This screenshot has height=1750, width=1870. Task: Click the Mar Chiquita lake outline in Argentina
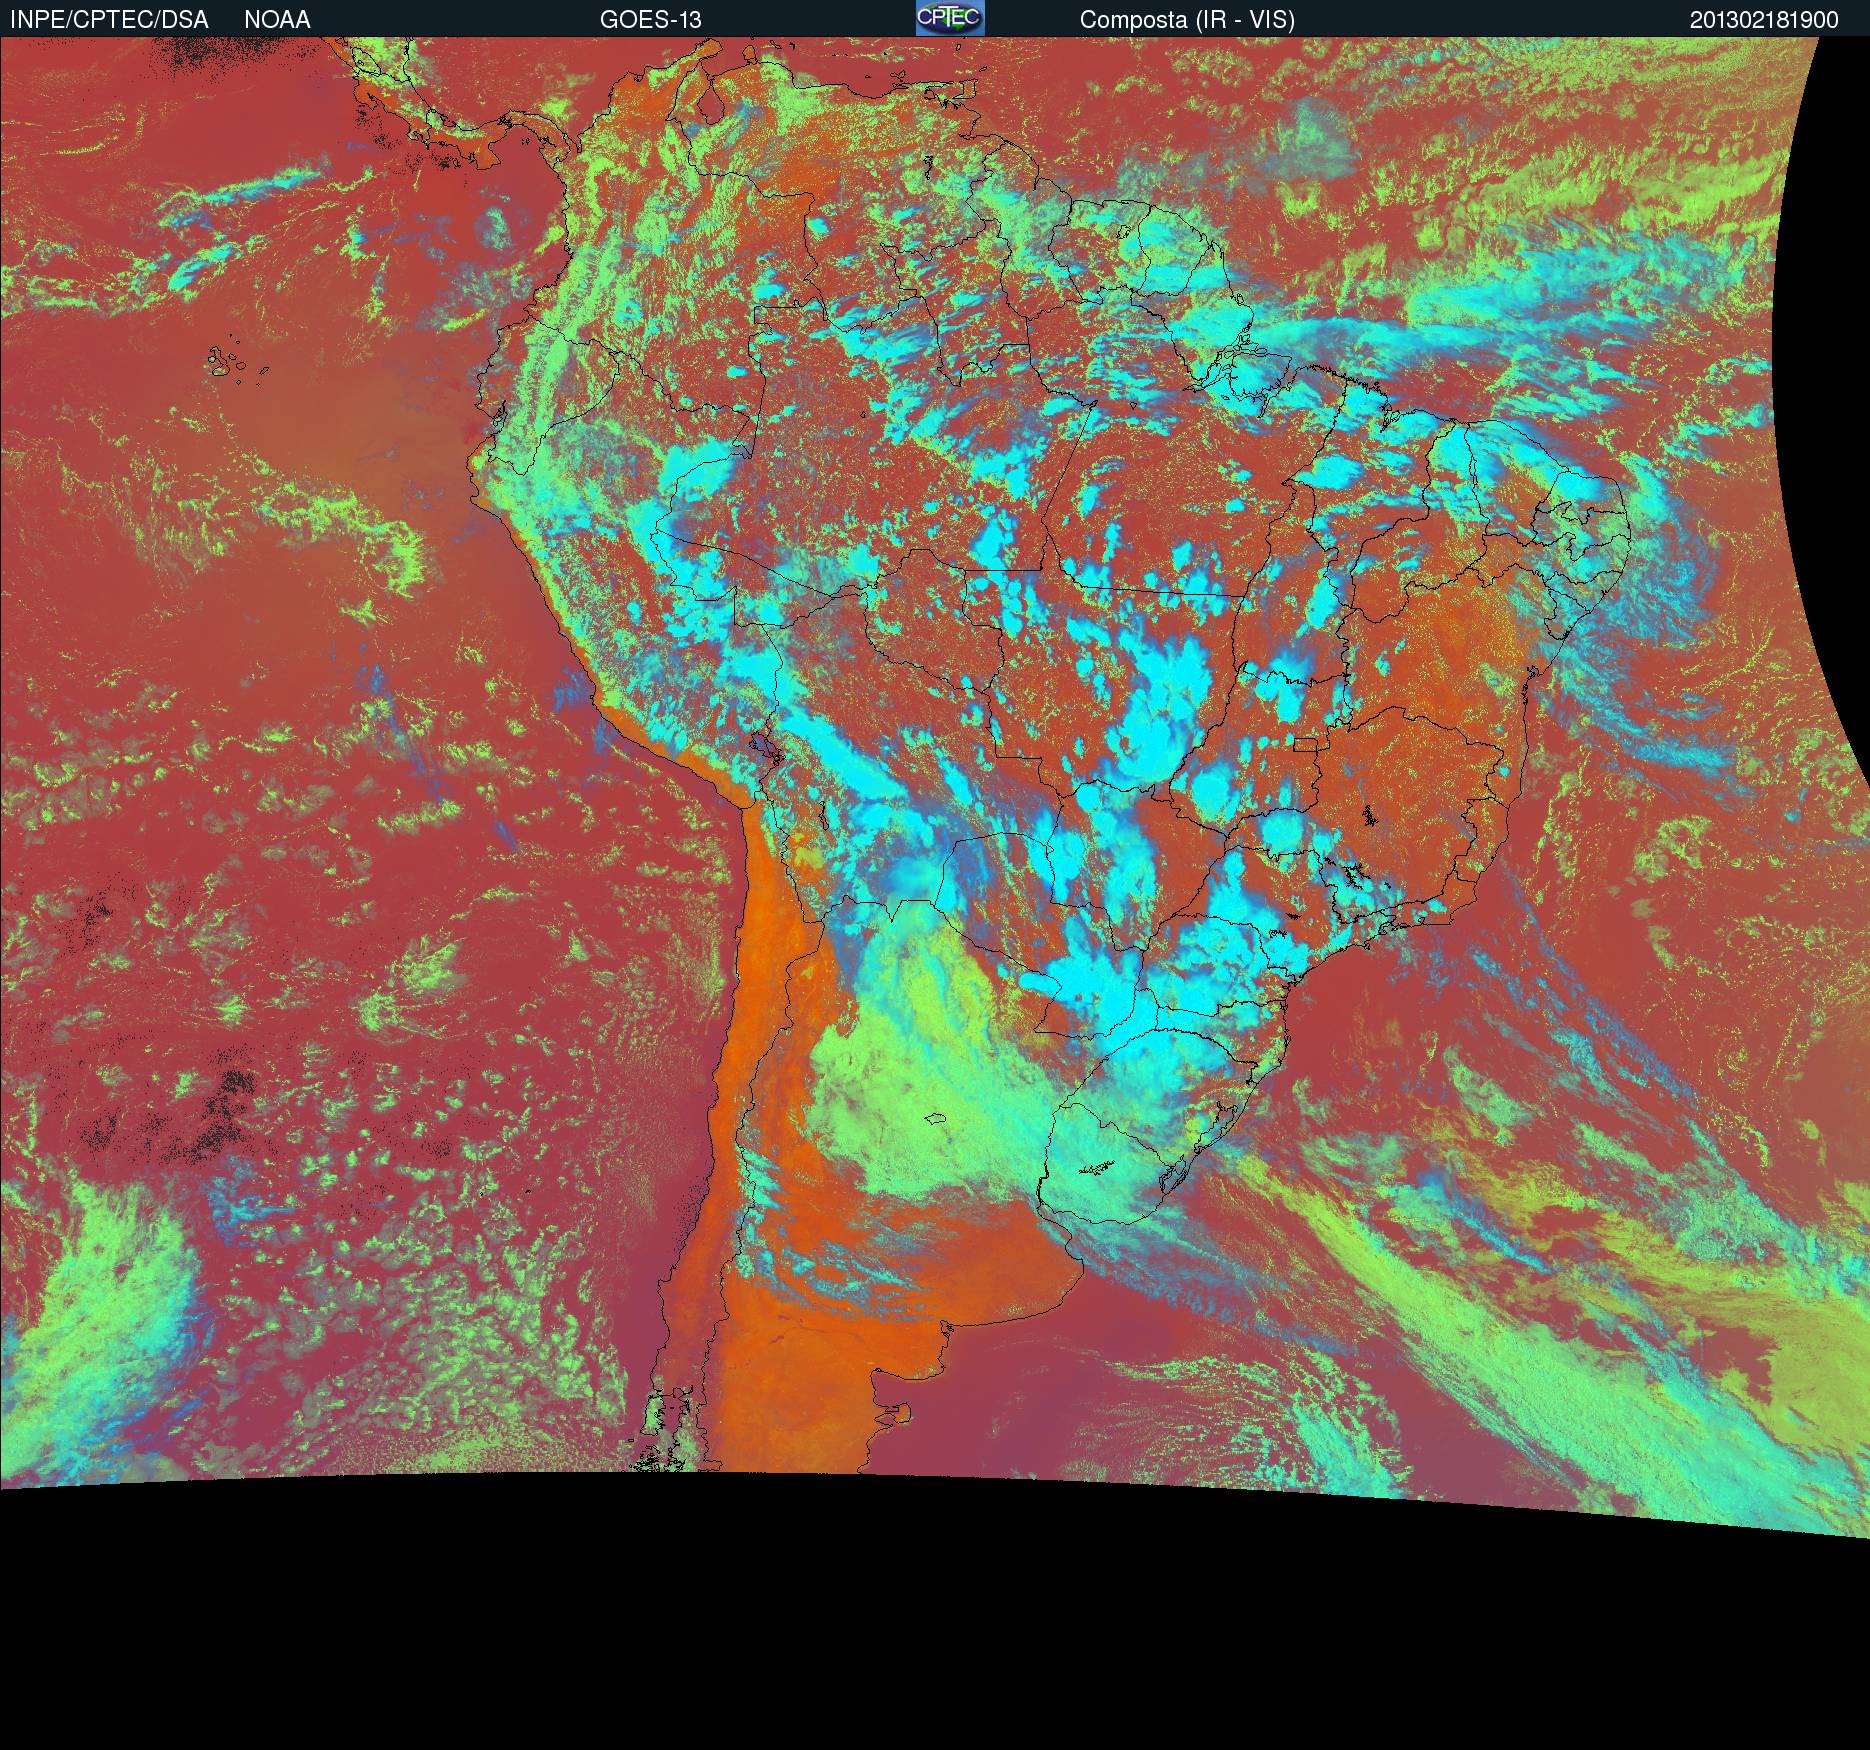pos(936,1119)
